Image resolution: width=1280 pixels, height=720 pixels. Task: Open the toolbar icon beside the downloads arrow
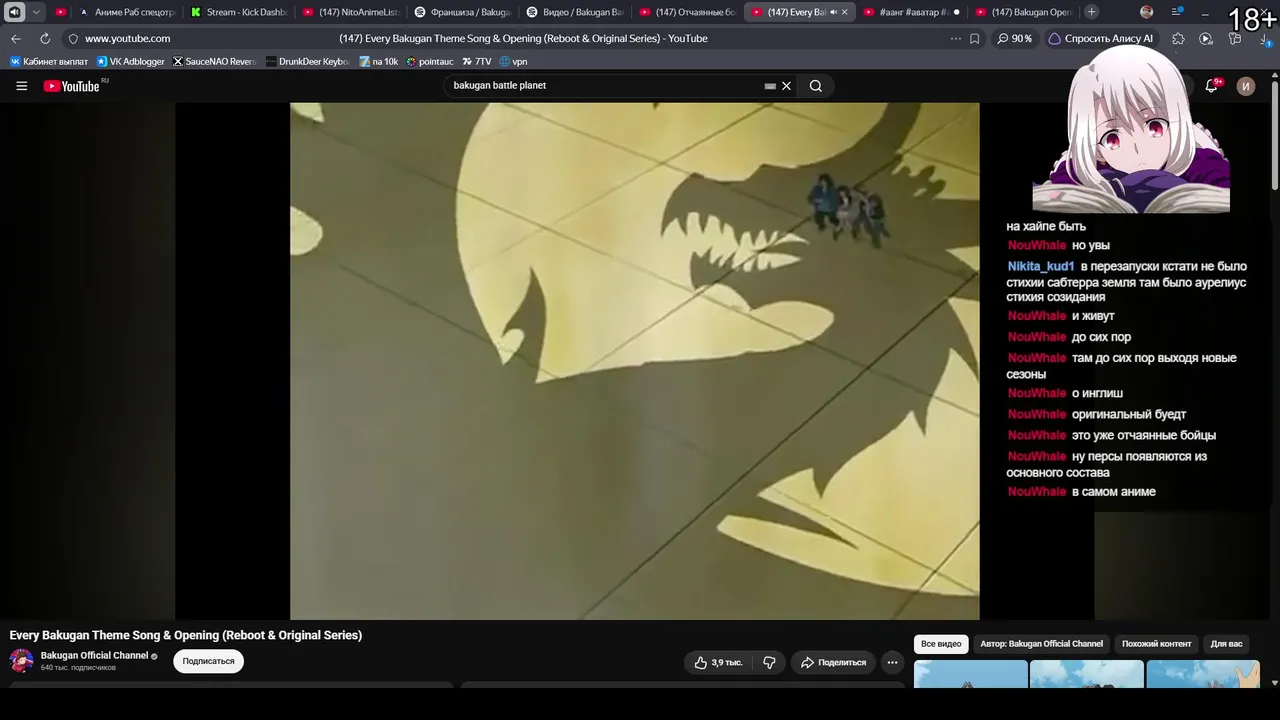(1236, 39)
